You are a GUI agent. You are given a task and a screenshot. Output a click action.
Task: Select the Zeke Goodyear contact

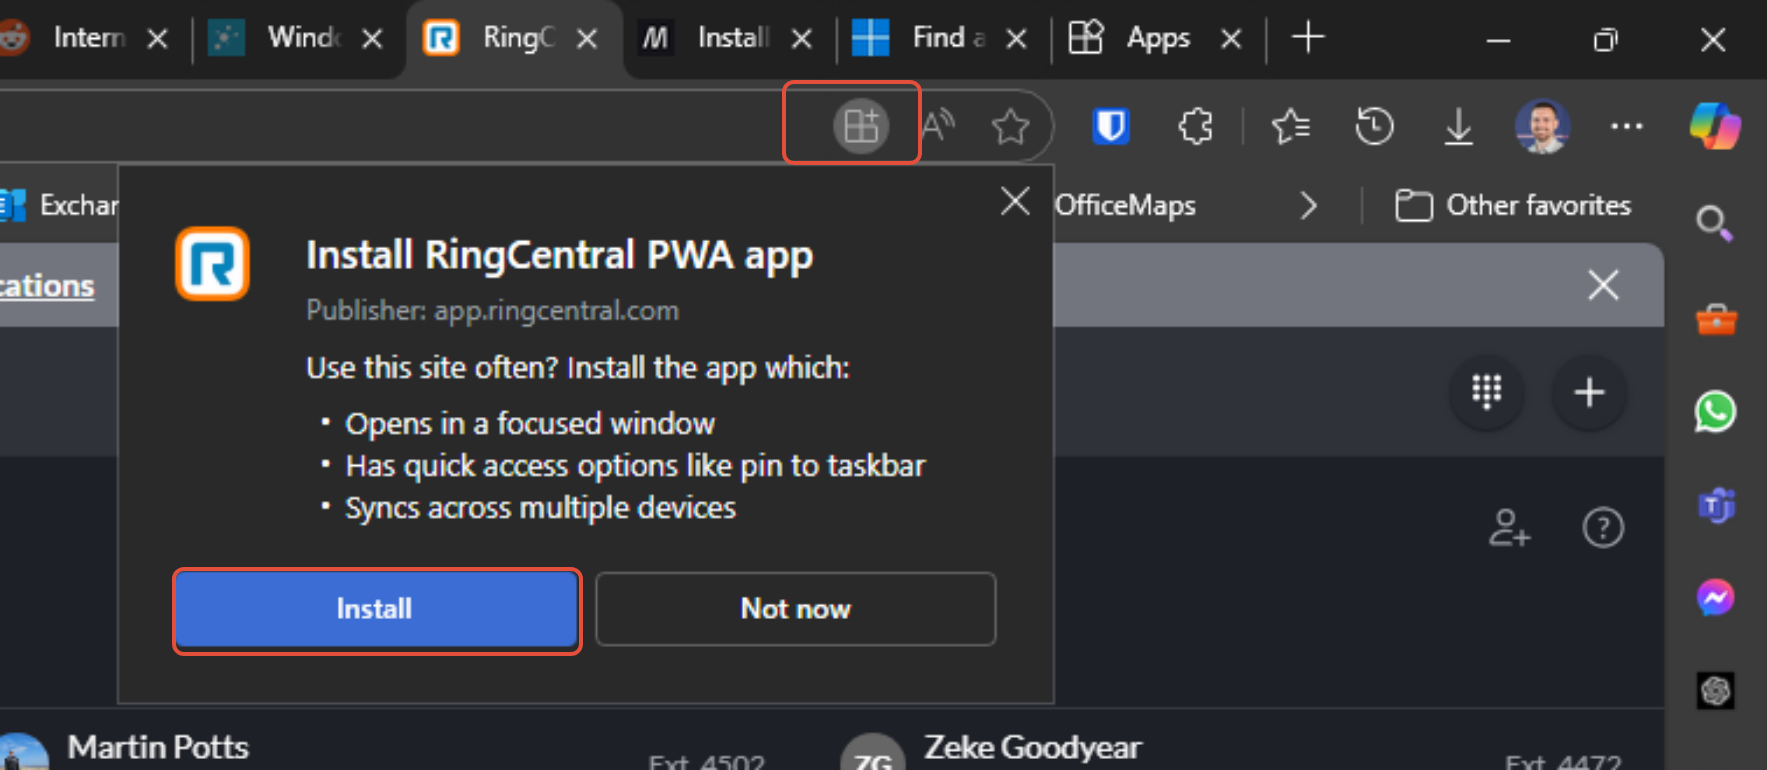(1032, 747)
